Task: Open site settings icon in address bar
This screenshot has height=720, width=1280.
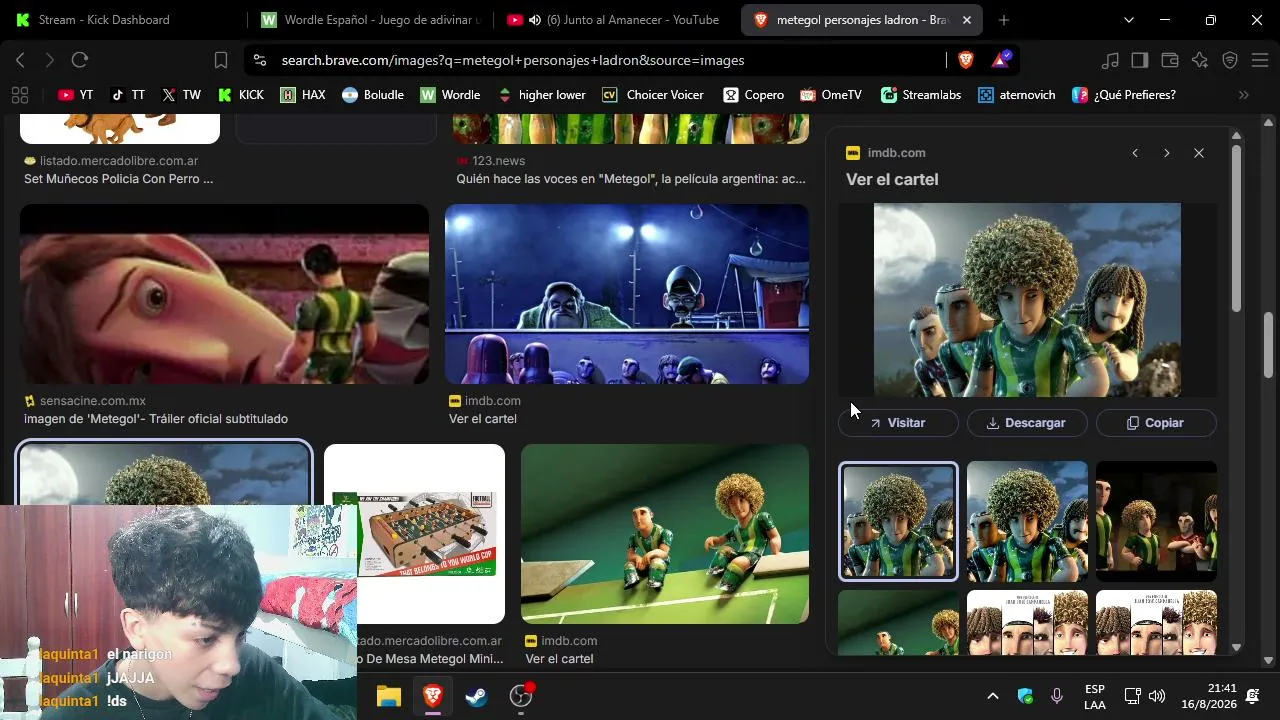Action: click(260, 60)
